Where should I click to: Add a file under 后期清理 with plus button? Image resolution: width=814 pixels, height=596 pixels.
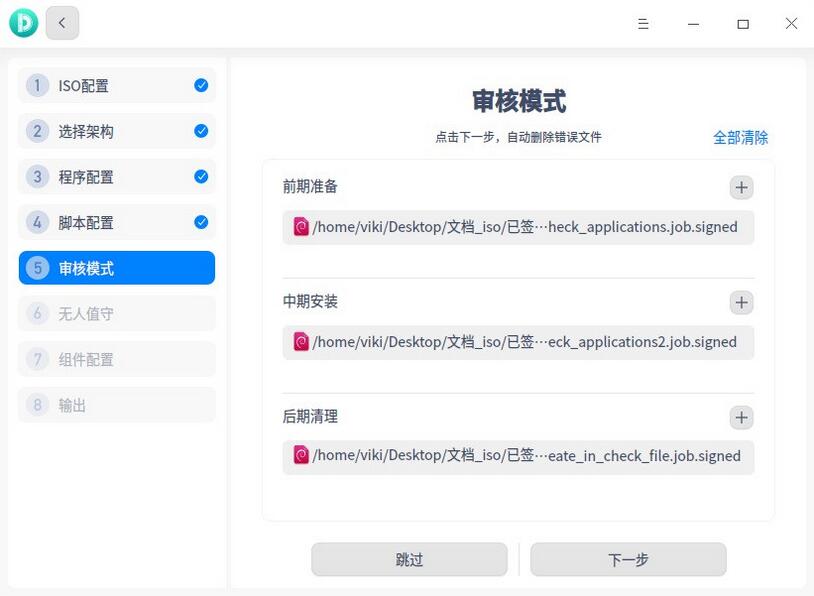(741, 417)
